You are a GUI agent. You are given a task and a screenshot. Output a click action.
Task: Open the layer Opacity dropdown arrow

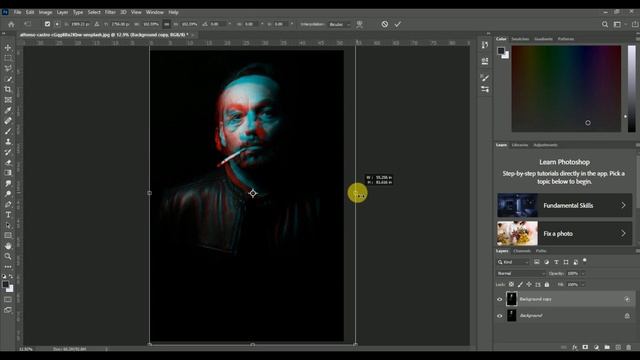pyautogui.click(x=583, y=273)
